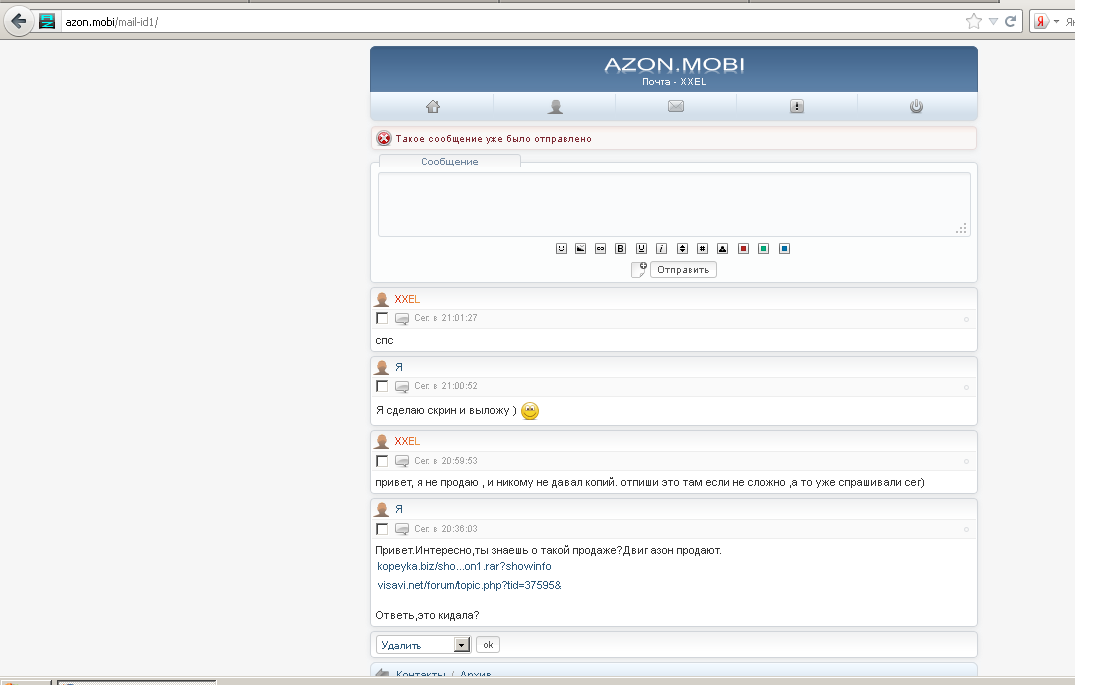Insert smiley from the editor toolbar

[561, 249]
